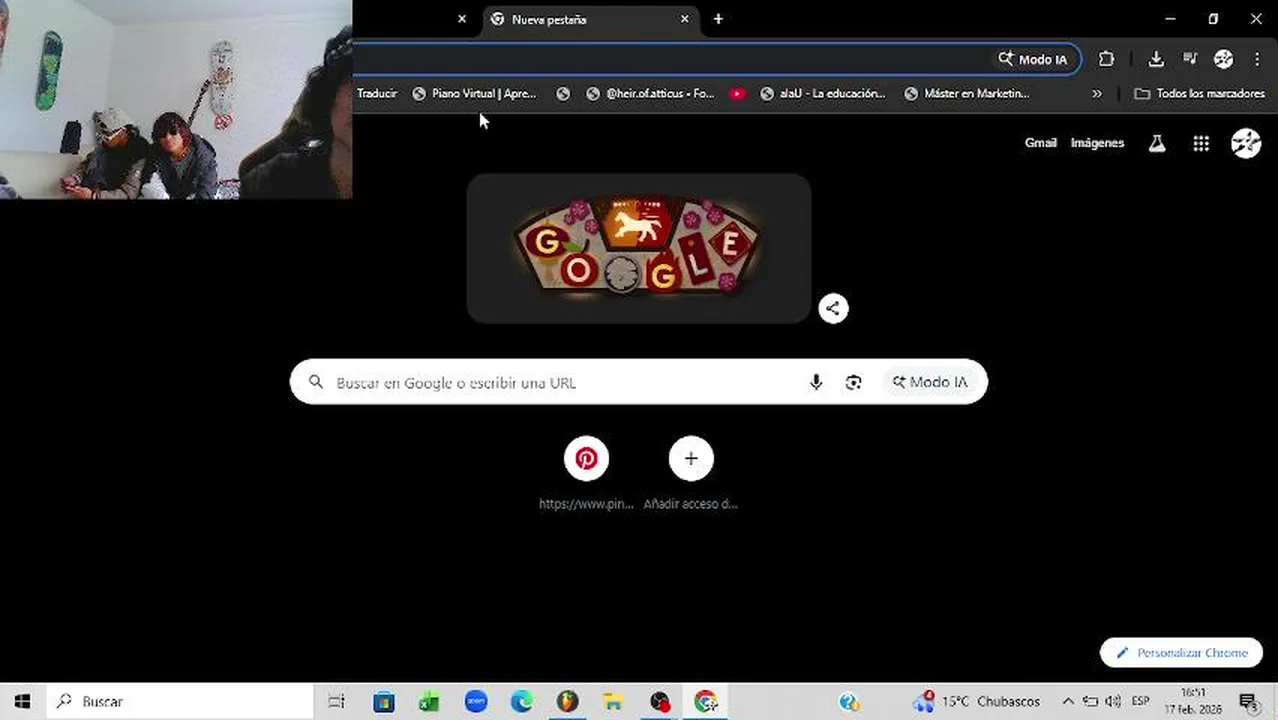Click the help question mark tray icon
Image resolution: width=1278 pixels, height=720 pixels.
click(850, 702)
